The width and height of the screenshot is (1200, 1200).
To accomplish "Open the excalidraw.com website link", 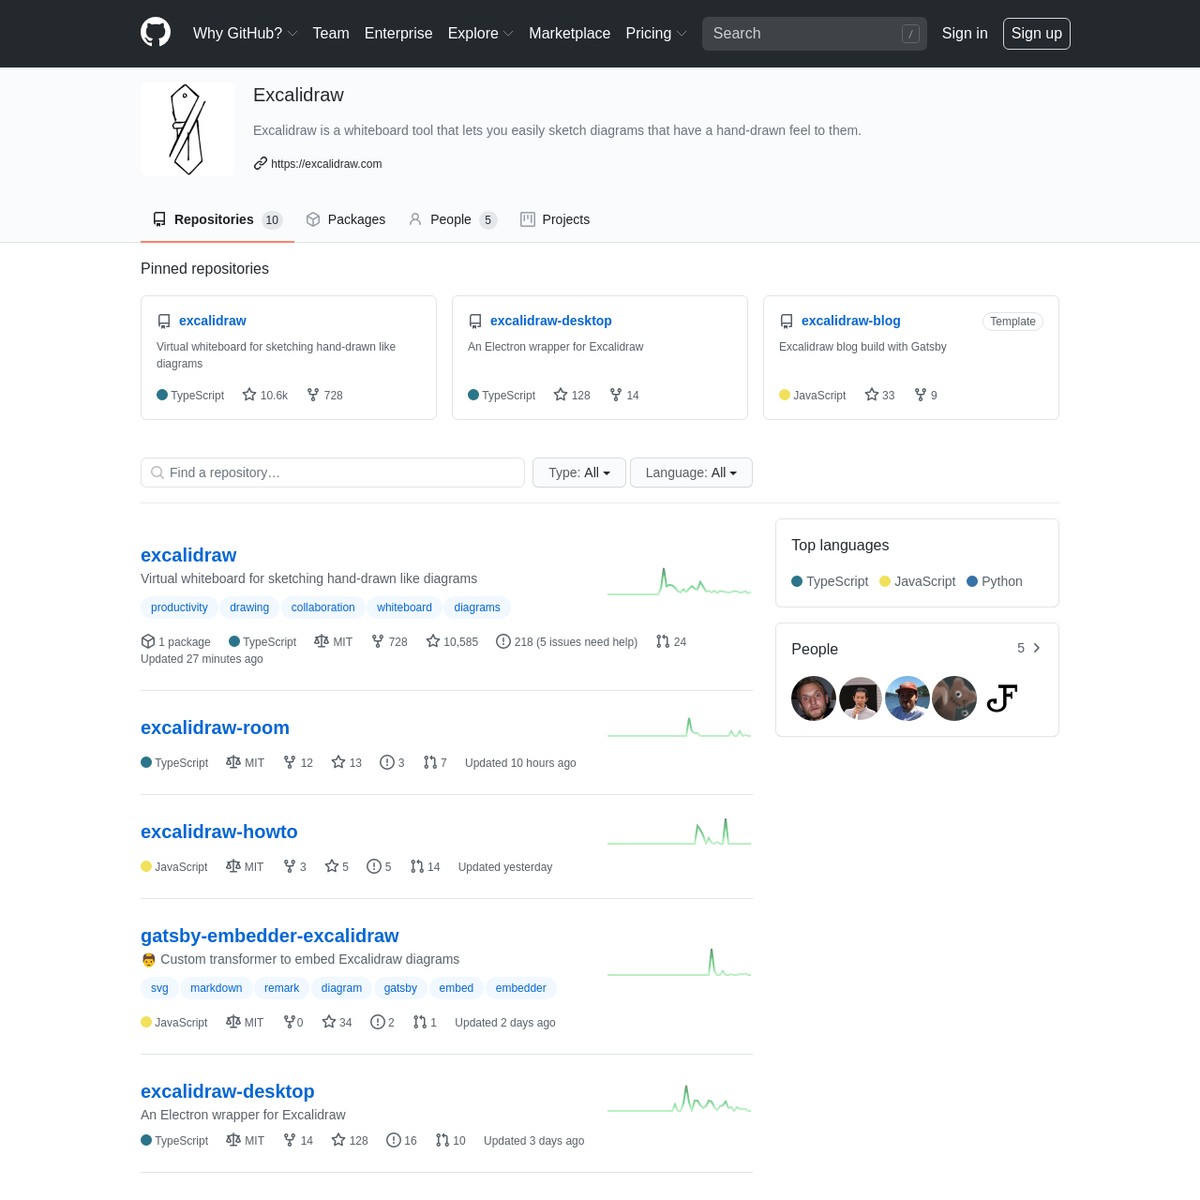I will point(326,164).
